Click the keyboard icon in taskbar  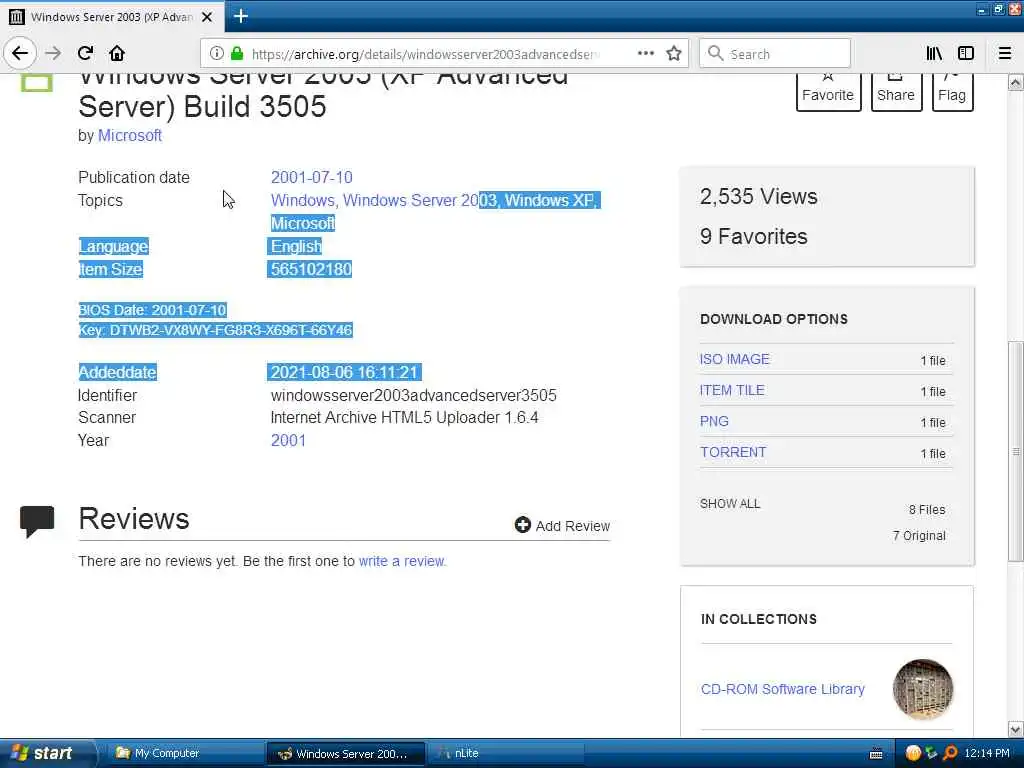(x=876, y=754)
